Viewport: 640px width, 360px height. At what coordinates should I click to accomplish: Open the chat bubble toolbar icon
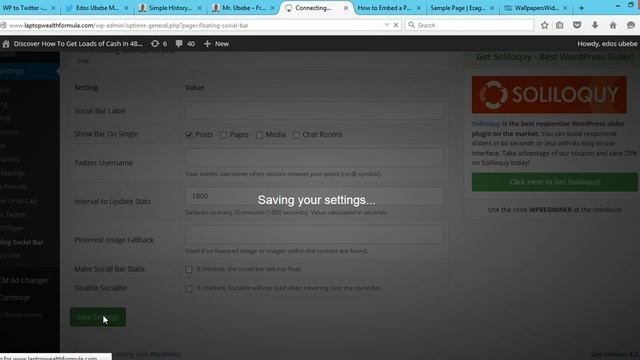(631, 25)
